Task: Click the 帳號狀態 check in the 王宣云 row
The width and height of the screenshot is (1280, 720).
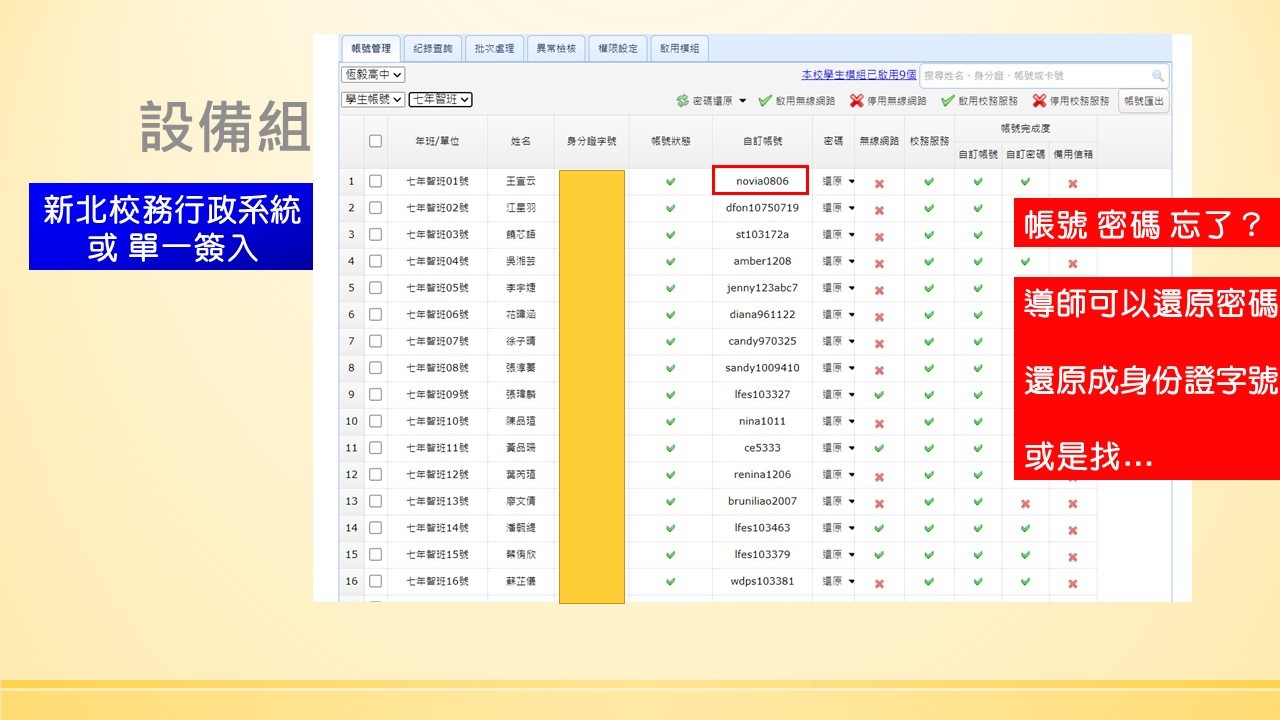Action: [670, 182]
